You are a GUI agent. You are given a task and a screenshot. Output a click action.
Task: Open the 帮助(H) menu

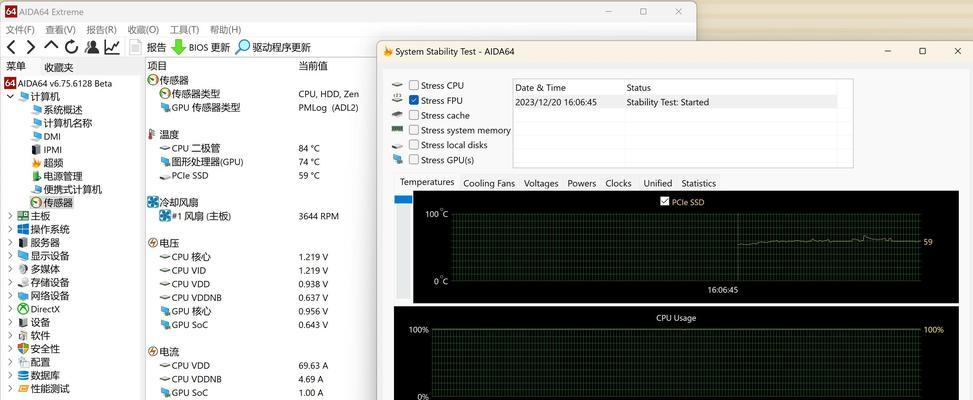click(x=225, y=30)
